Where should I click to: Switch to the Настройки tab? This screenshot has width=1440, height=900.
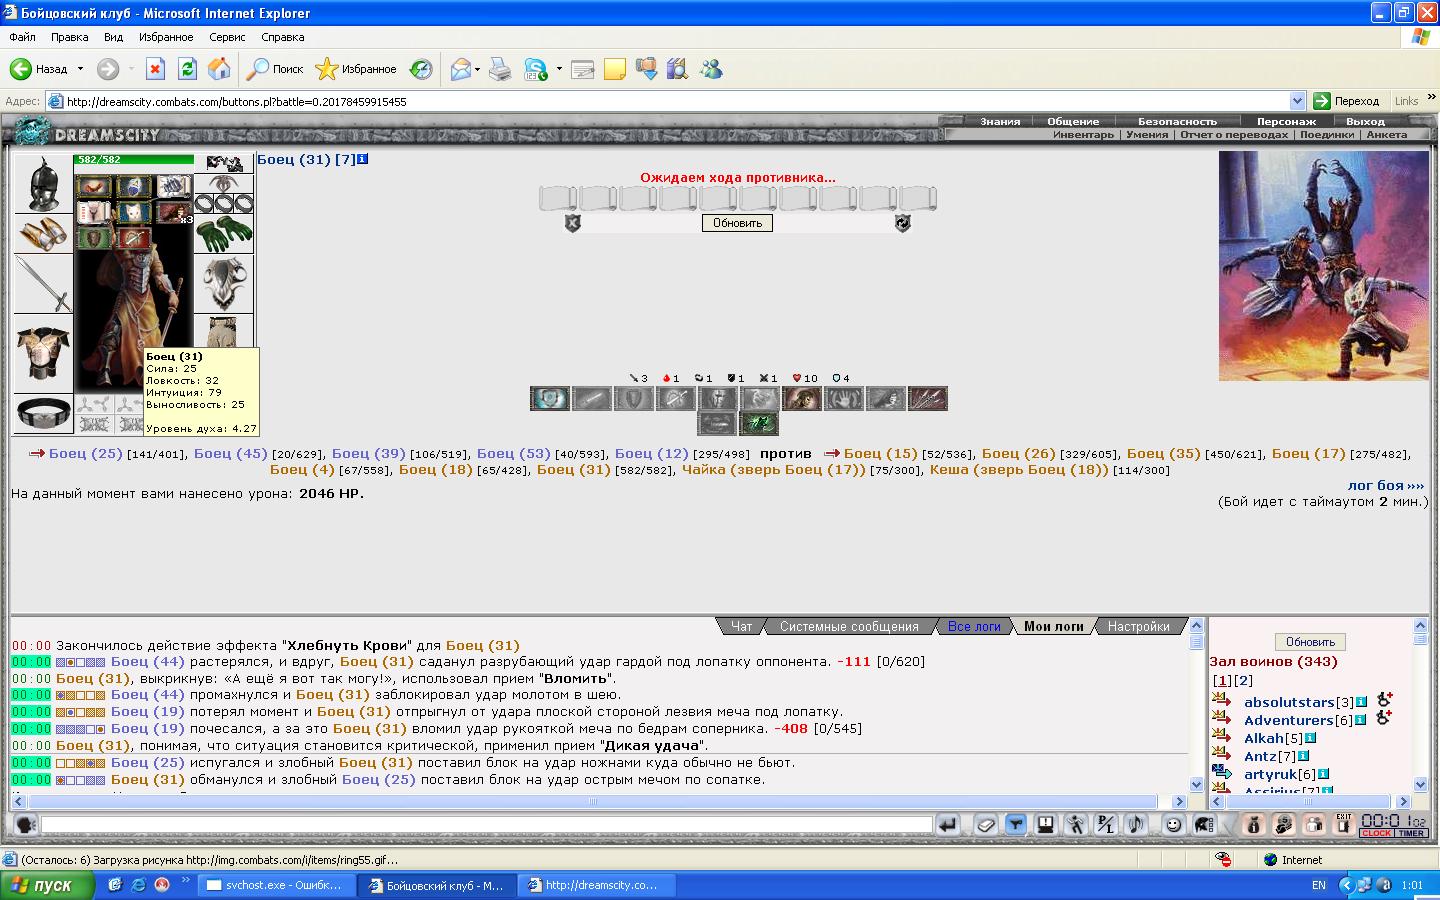click(1138, 626)
